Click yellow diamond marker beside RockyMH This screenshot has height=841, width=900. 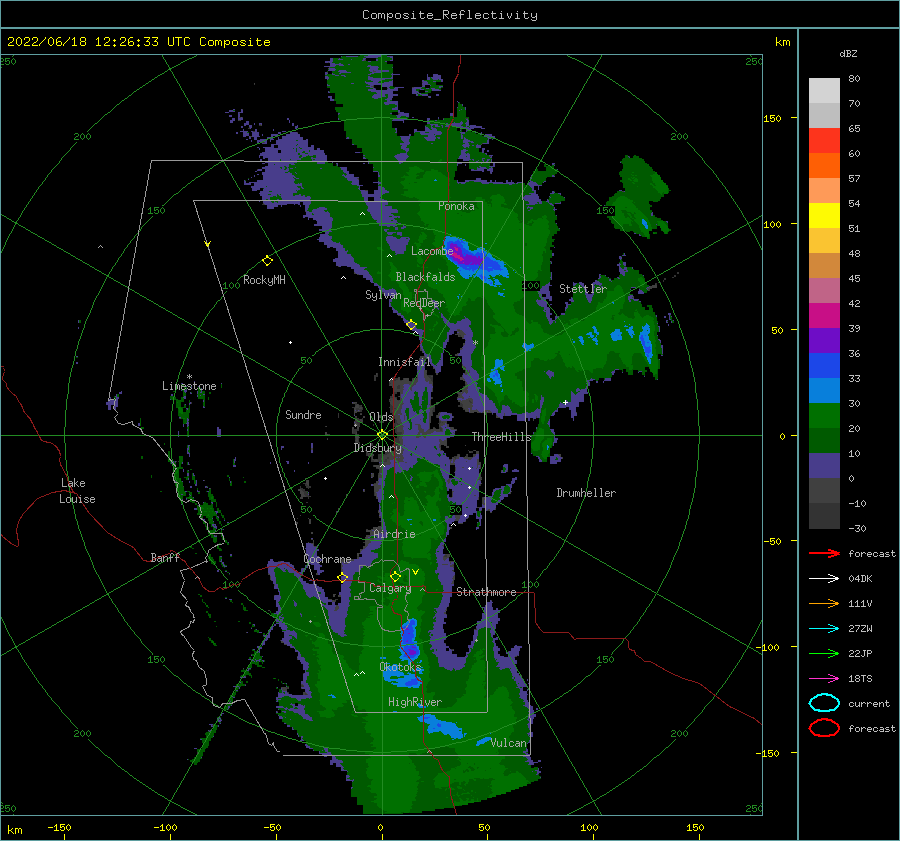tap(267, 261)
